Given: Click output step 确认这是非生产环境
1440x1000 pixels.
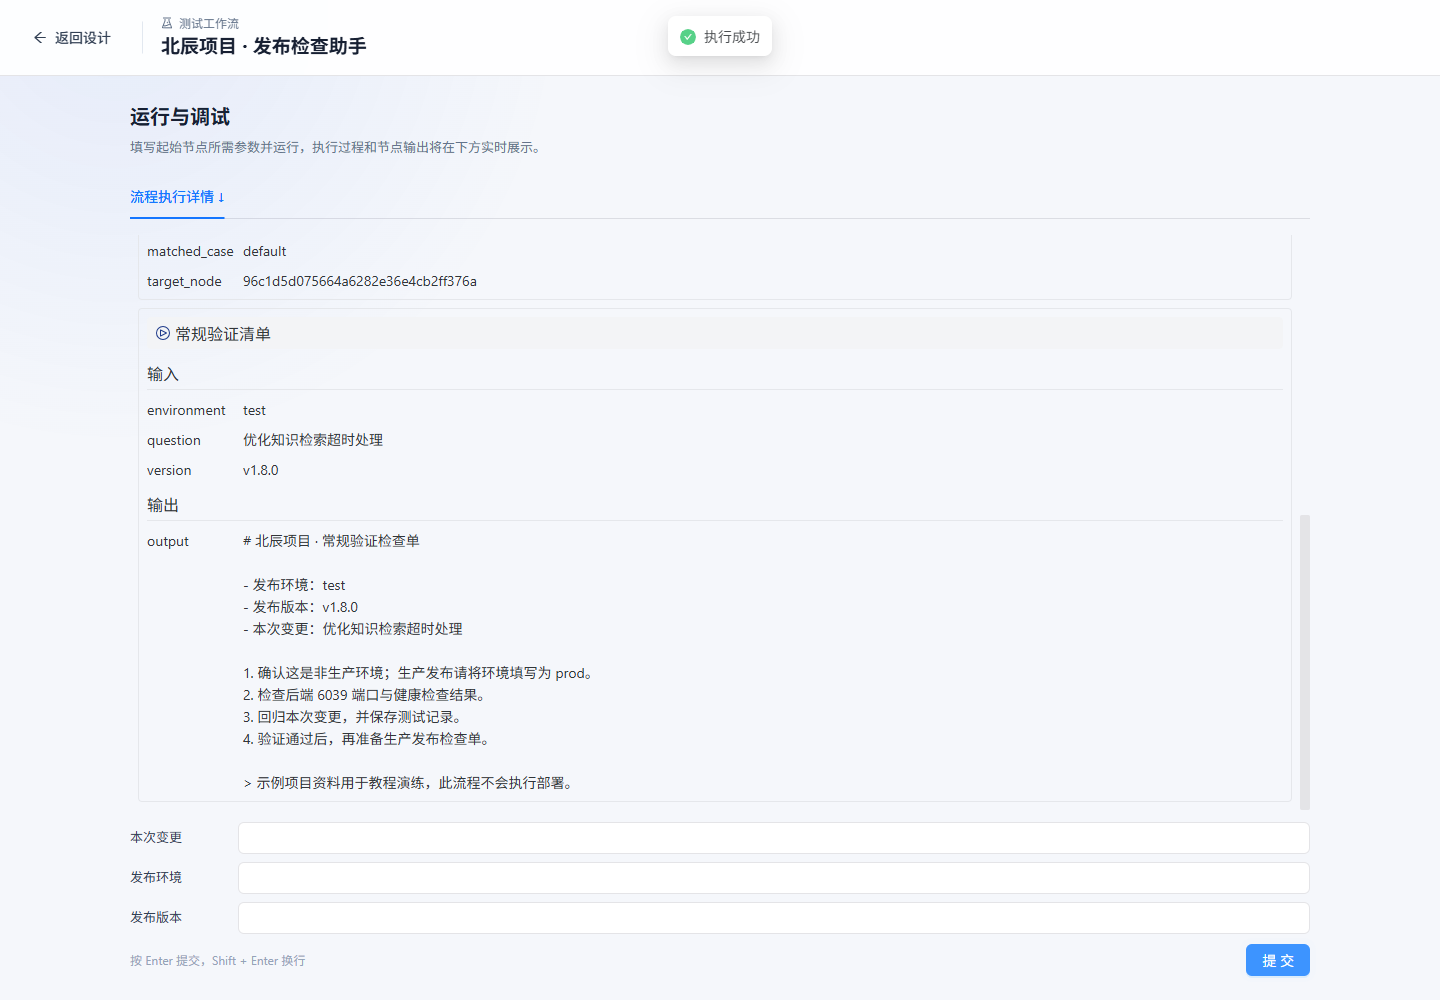Looking at the screenshot, I should 420,673.
